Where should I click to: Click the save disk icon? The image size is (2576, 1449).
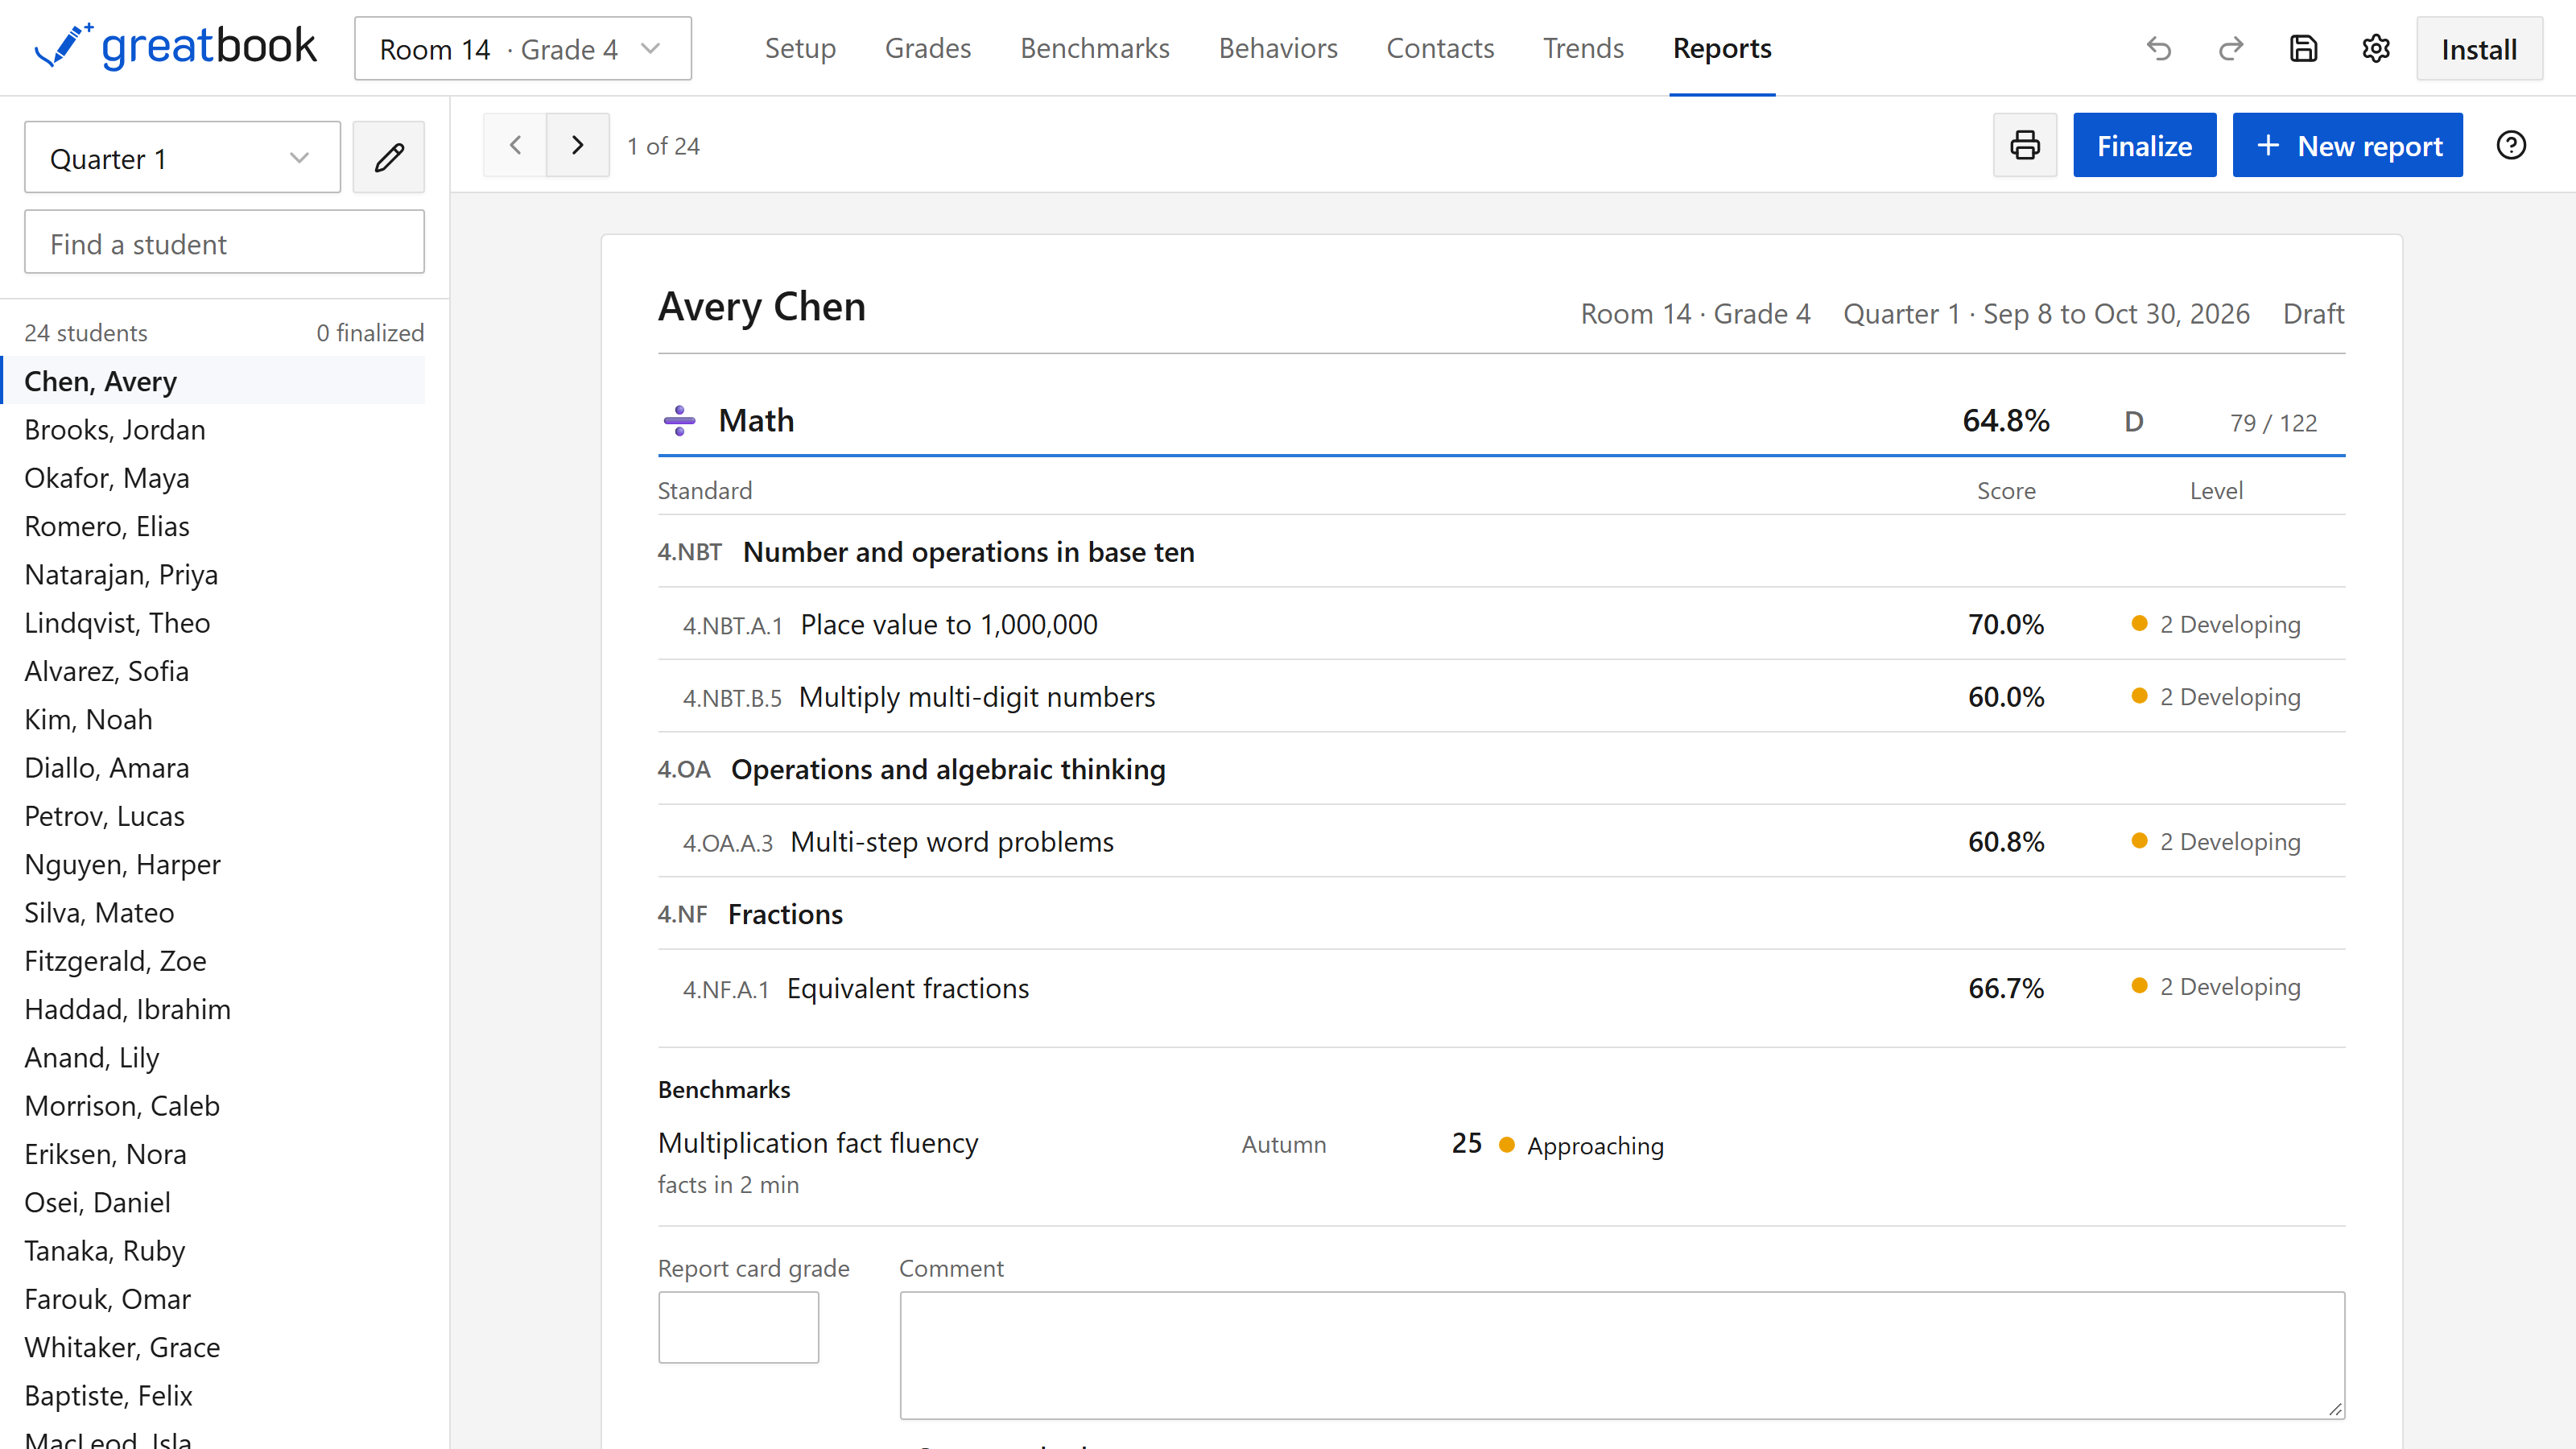2304,49
